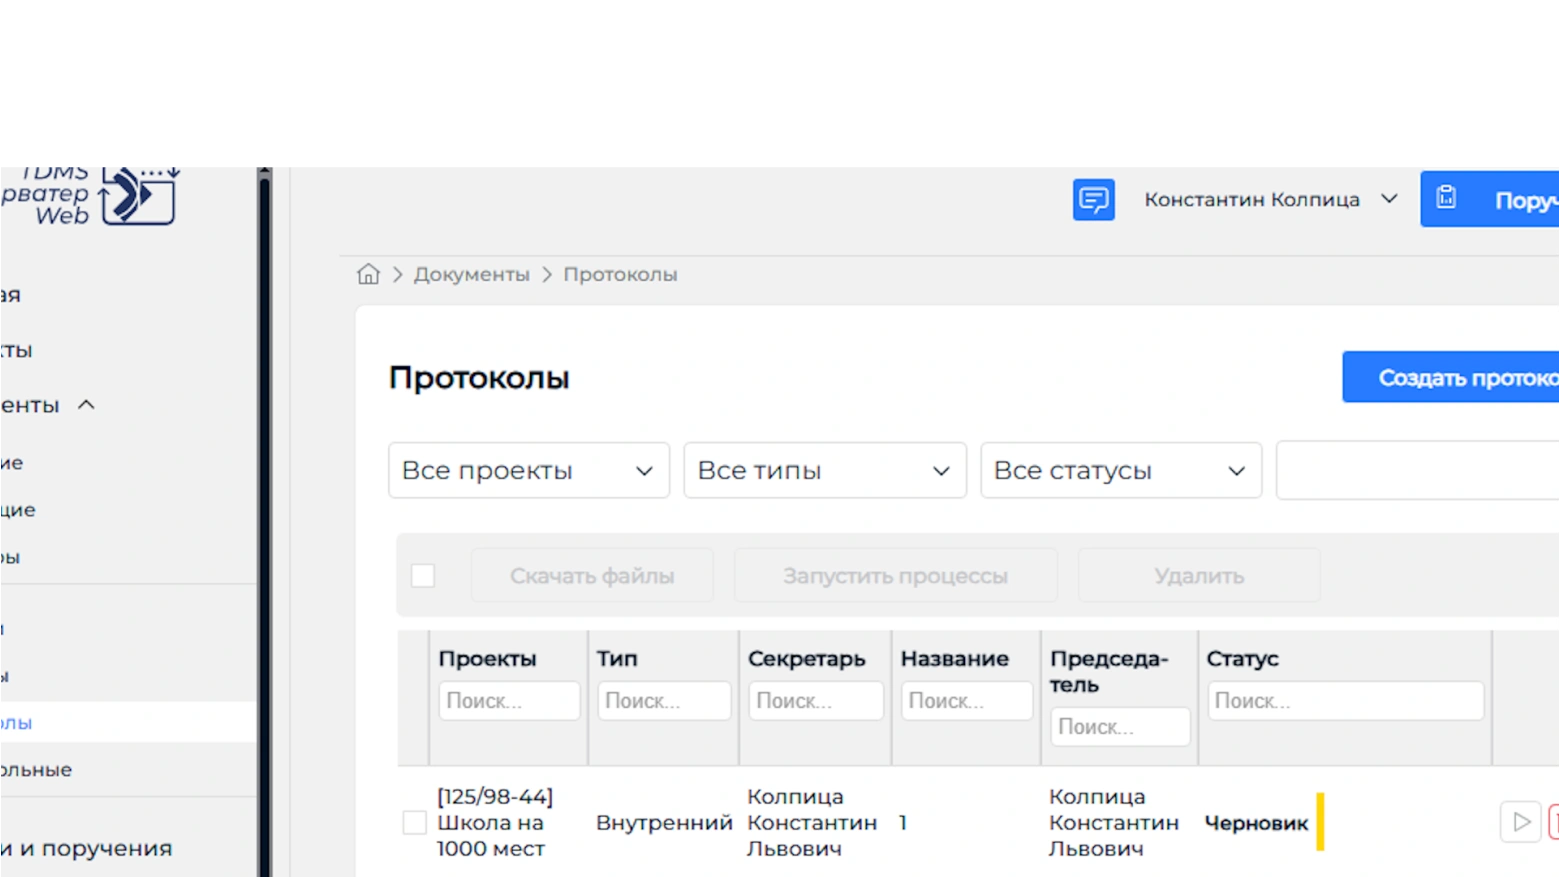This screenshot has width=1560, height=877.
Task: Open the Все статусы dropdown
Action: [x=1121, y=470]
